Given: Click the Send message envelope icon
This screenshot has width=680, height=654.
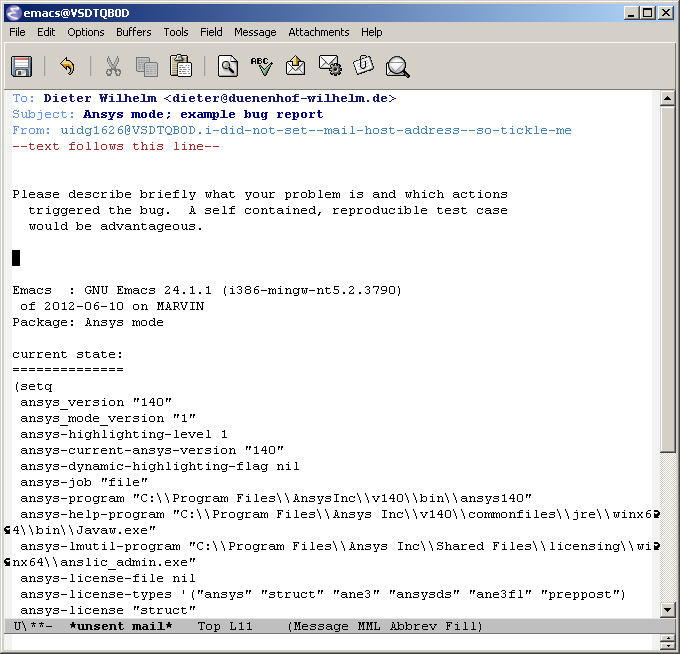Looking at the screenshot, I should pyautogui.click(x=295, y=66).
